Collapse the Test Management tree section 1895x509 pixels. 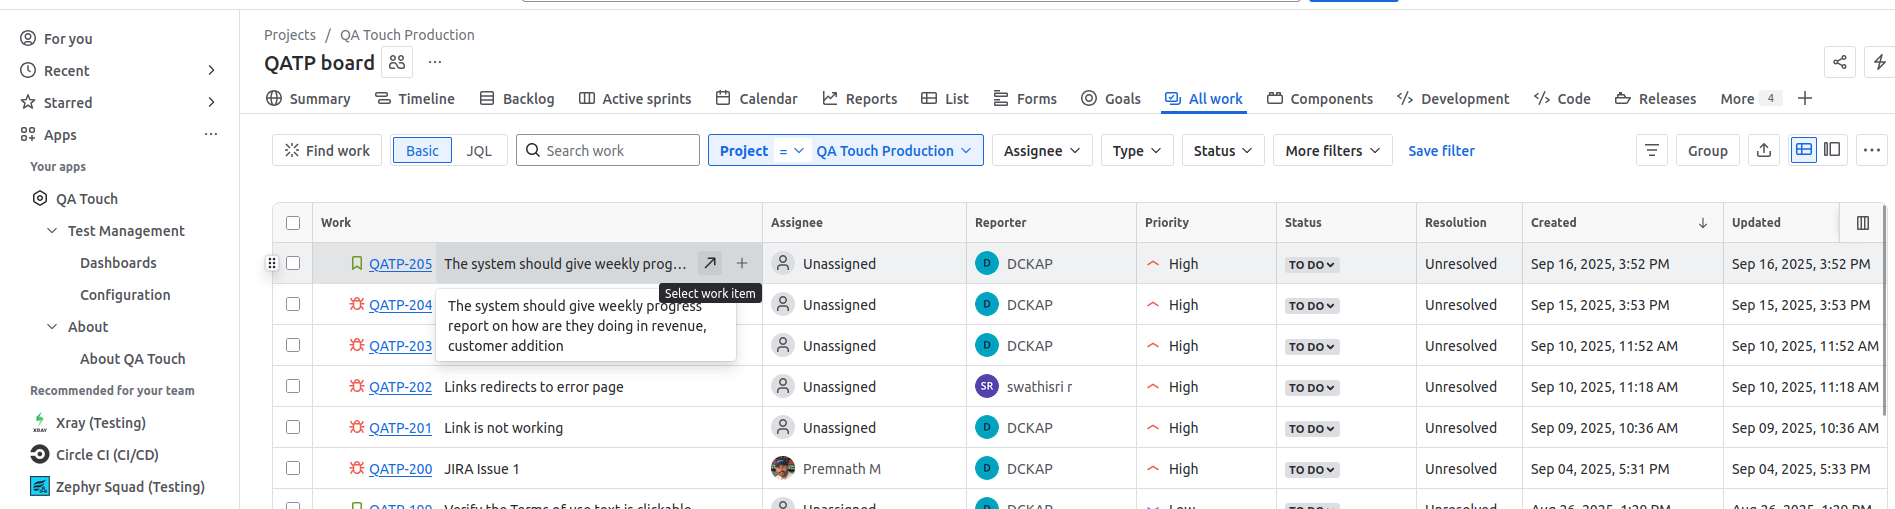pos(52,231)
